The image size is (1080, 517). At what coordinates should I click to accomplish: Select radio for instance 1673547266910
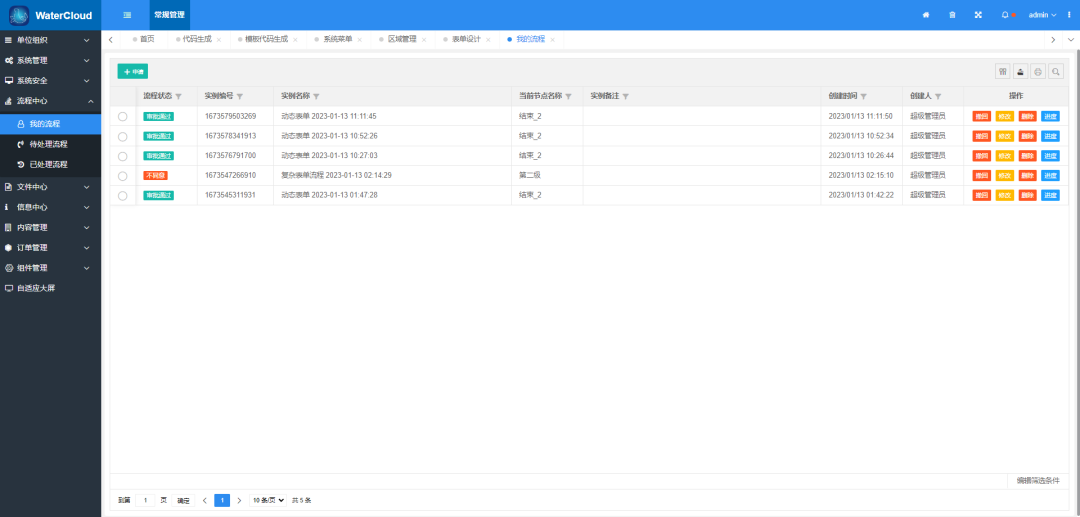(123, 176)
